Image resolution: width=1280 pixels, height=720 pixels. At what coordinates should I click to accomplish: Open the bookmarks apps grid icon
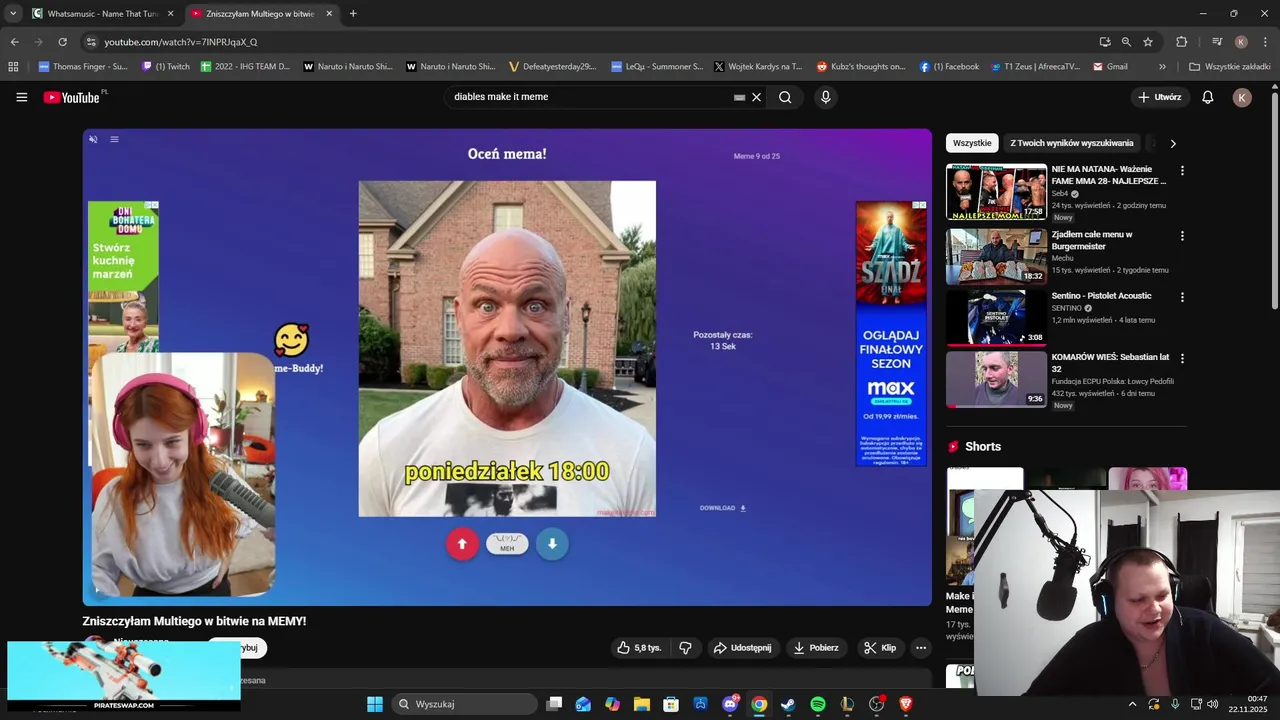(x=13, y=67)
